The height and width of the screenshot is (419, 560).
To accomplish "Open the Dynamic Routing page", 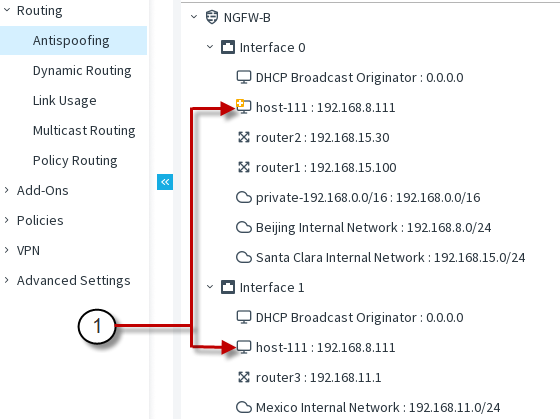I will click(x=82, y=71).
